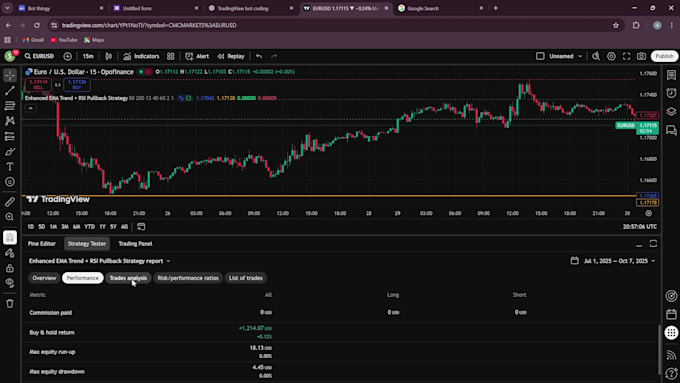
Task: Open the chats panel icon
Action: click(671, 130)
